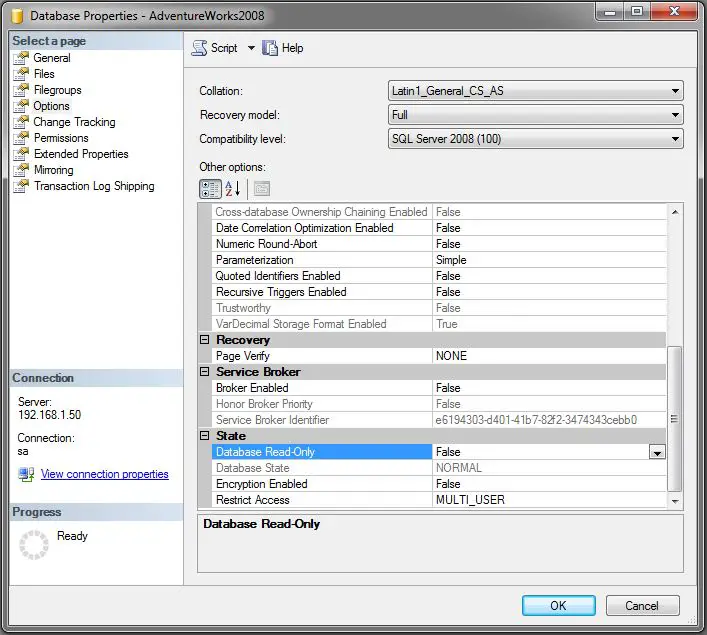The width and height of the screenshot is (707, 635).
Task: Click the General page icon
Action: point(21,58)
